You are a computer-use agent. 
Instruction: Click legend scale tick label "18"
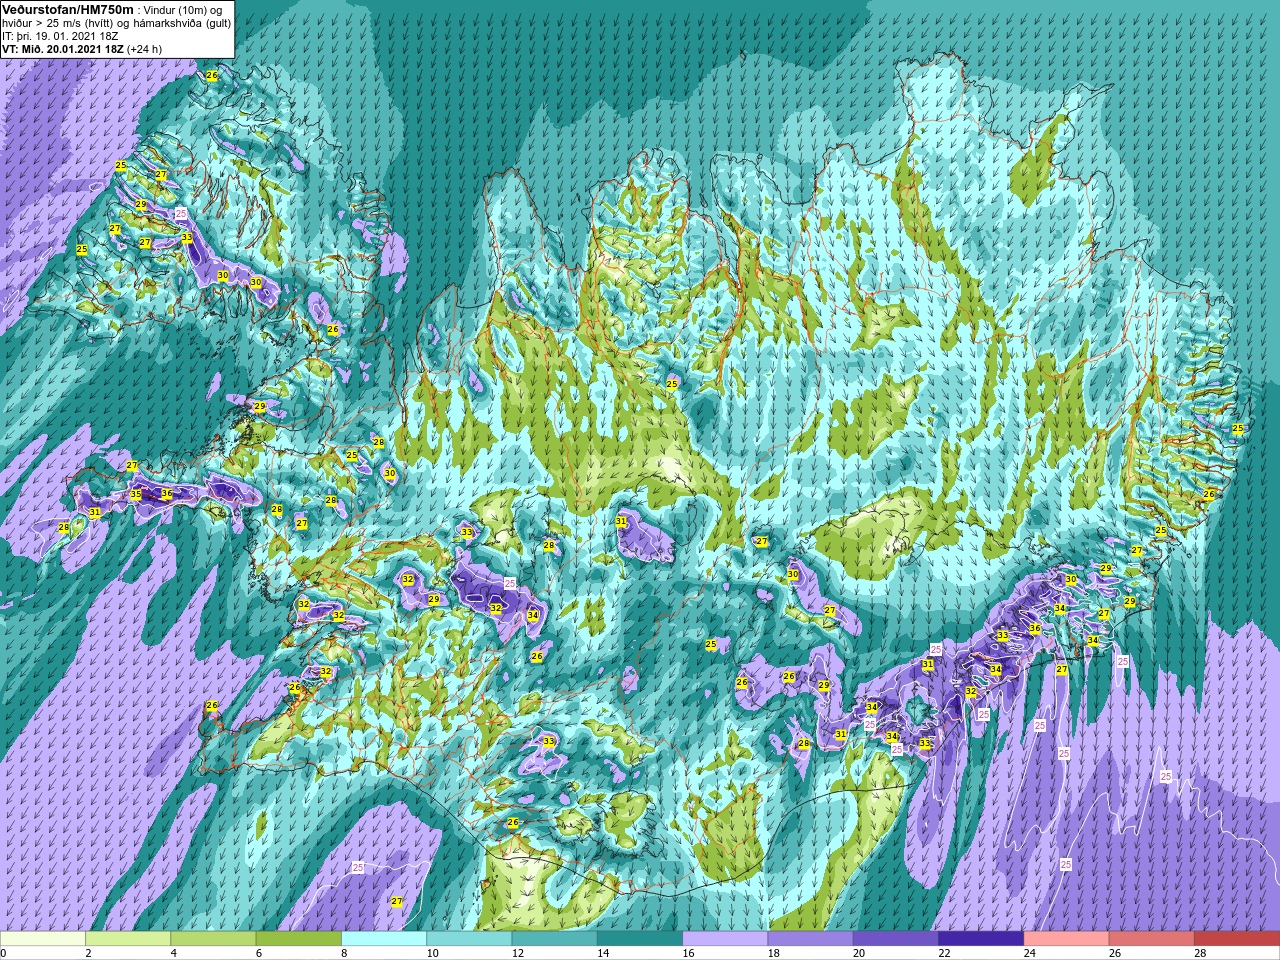(x=773, y=953)
